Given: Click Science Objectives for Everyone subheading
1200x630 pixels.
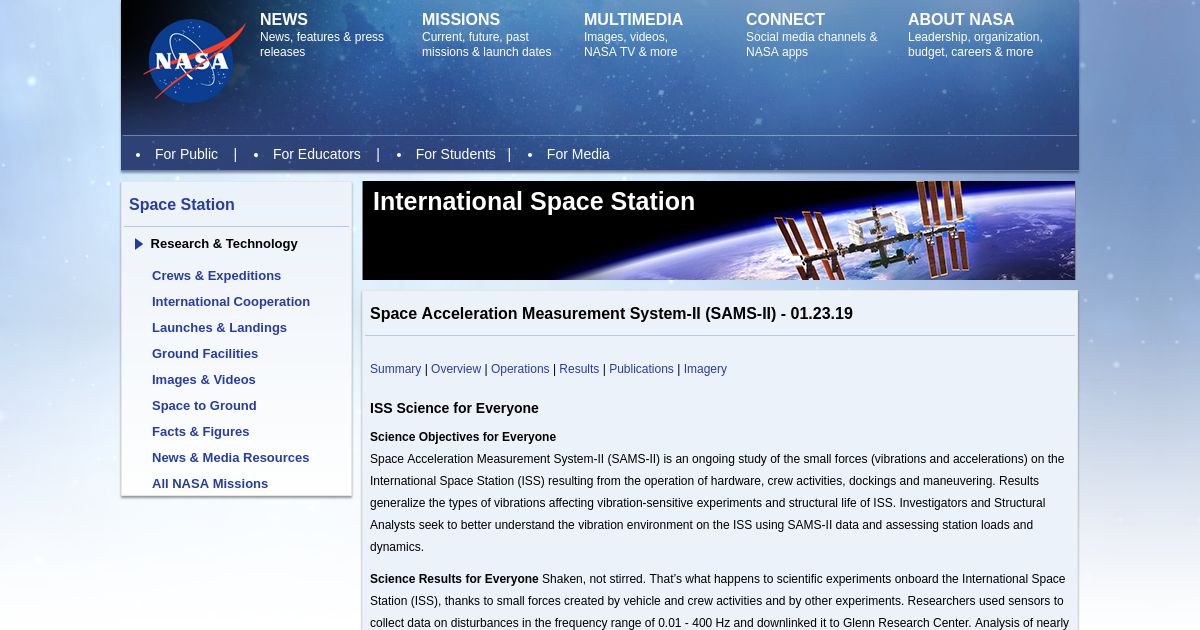Looking at the screenshot, I should point(463,437).
